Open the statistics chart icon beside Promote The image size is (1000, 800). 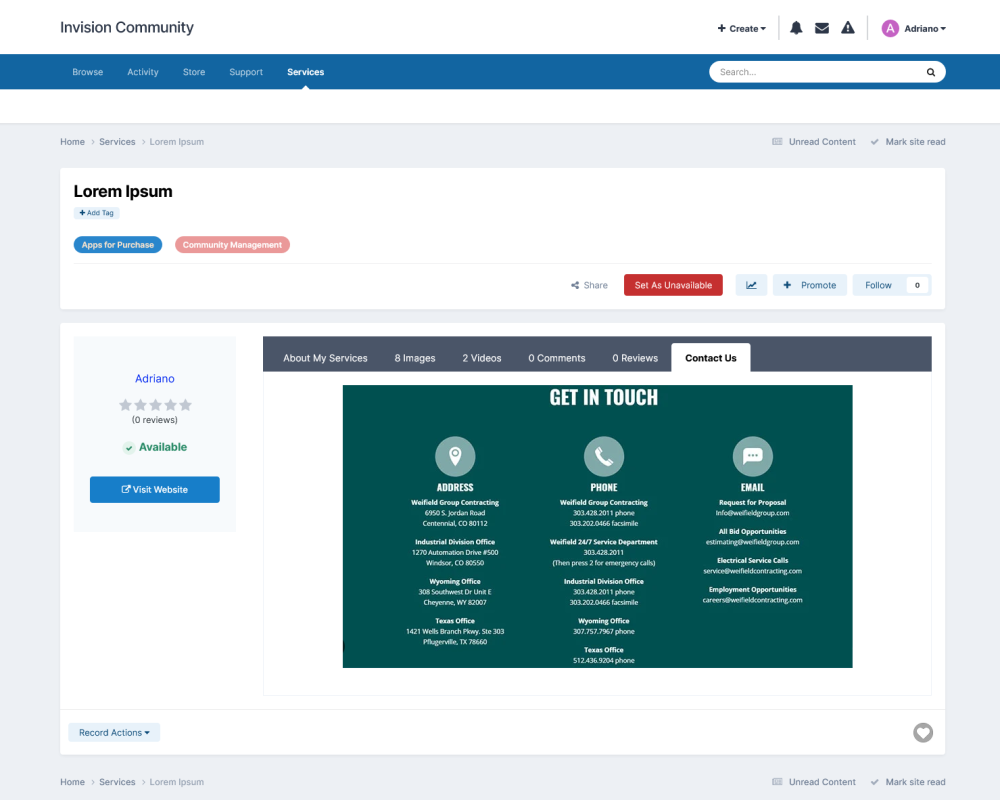751,285
